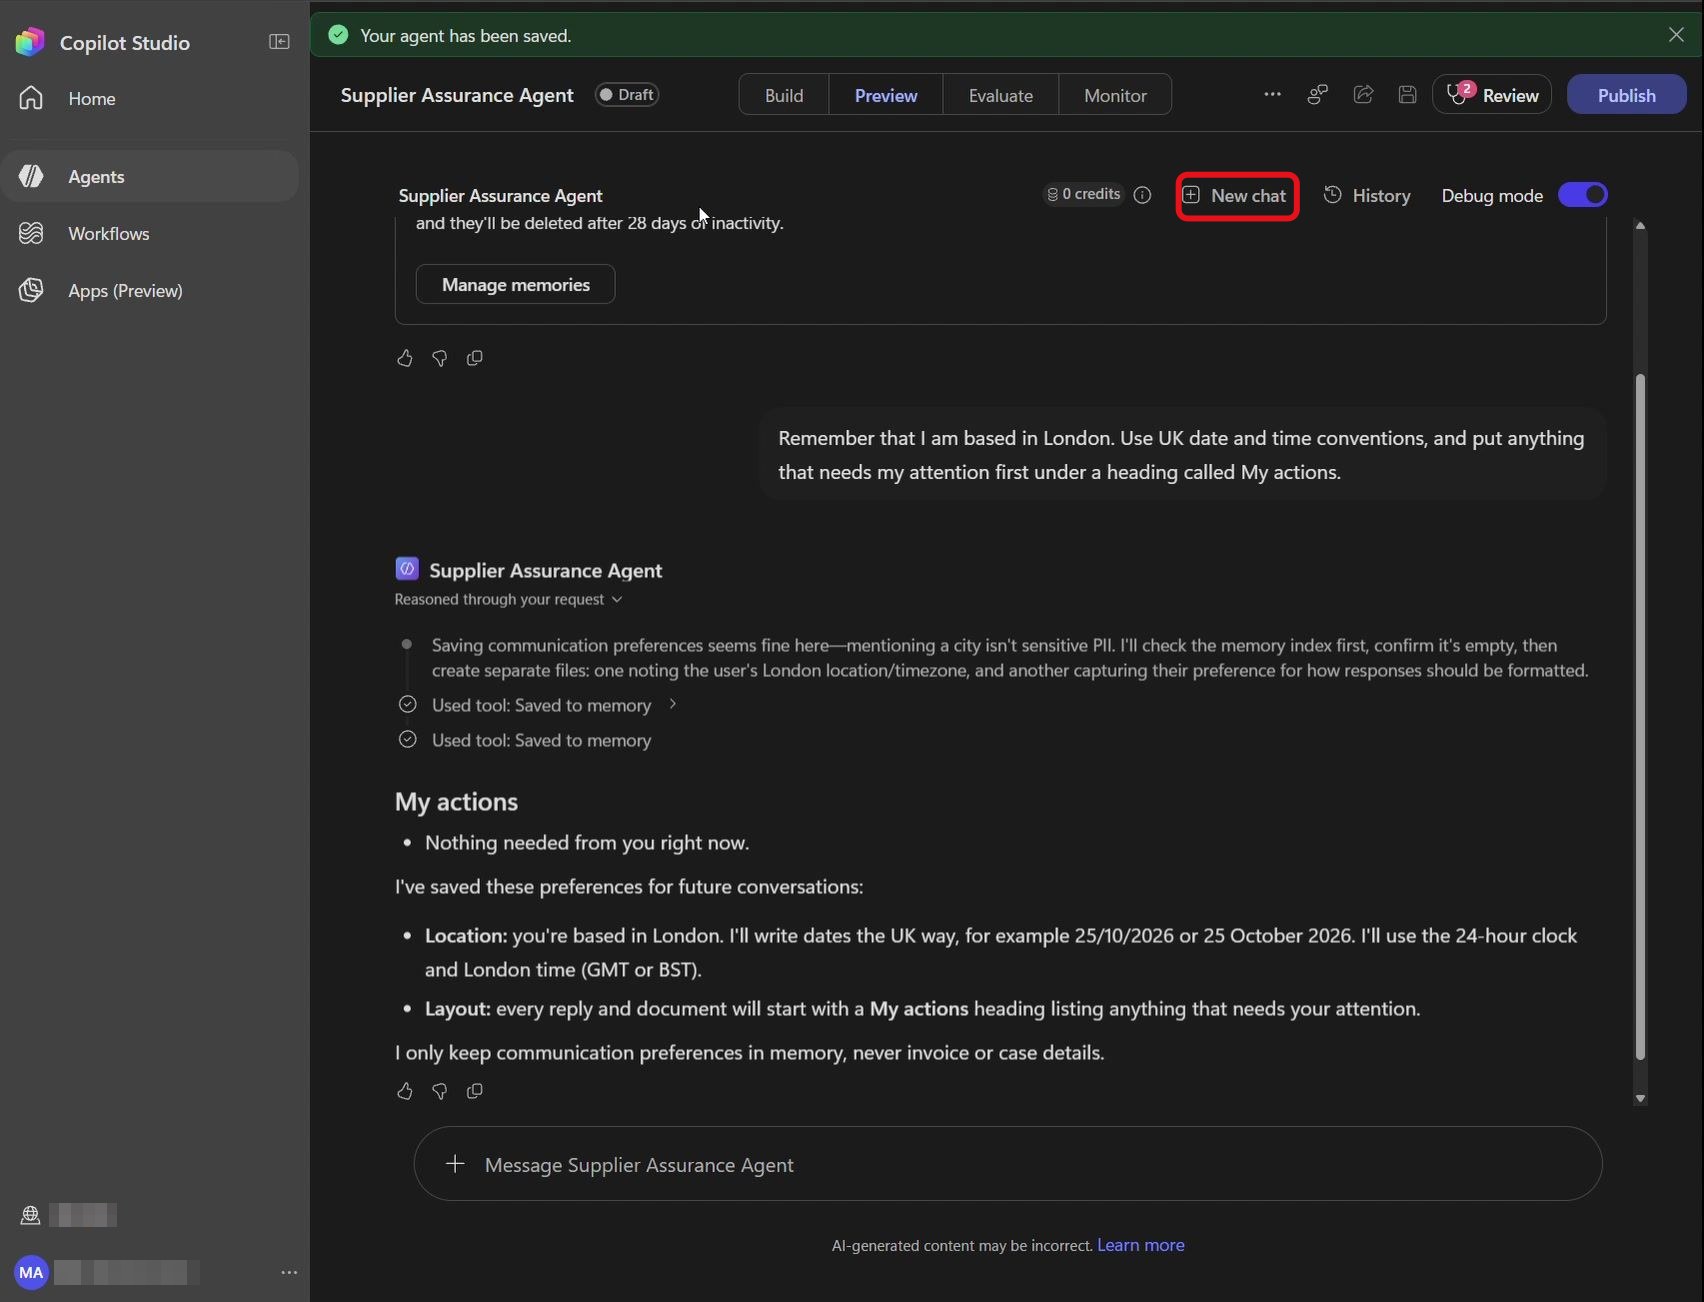Image resolution: width=1704 pixels, height=1302 pixels.
Task: Follow the Learn more link
Action: coord(1140,1245)
